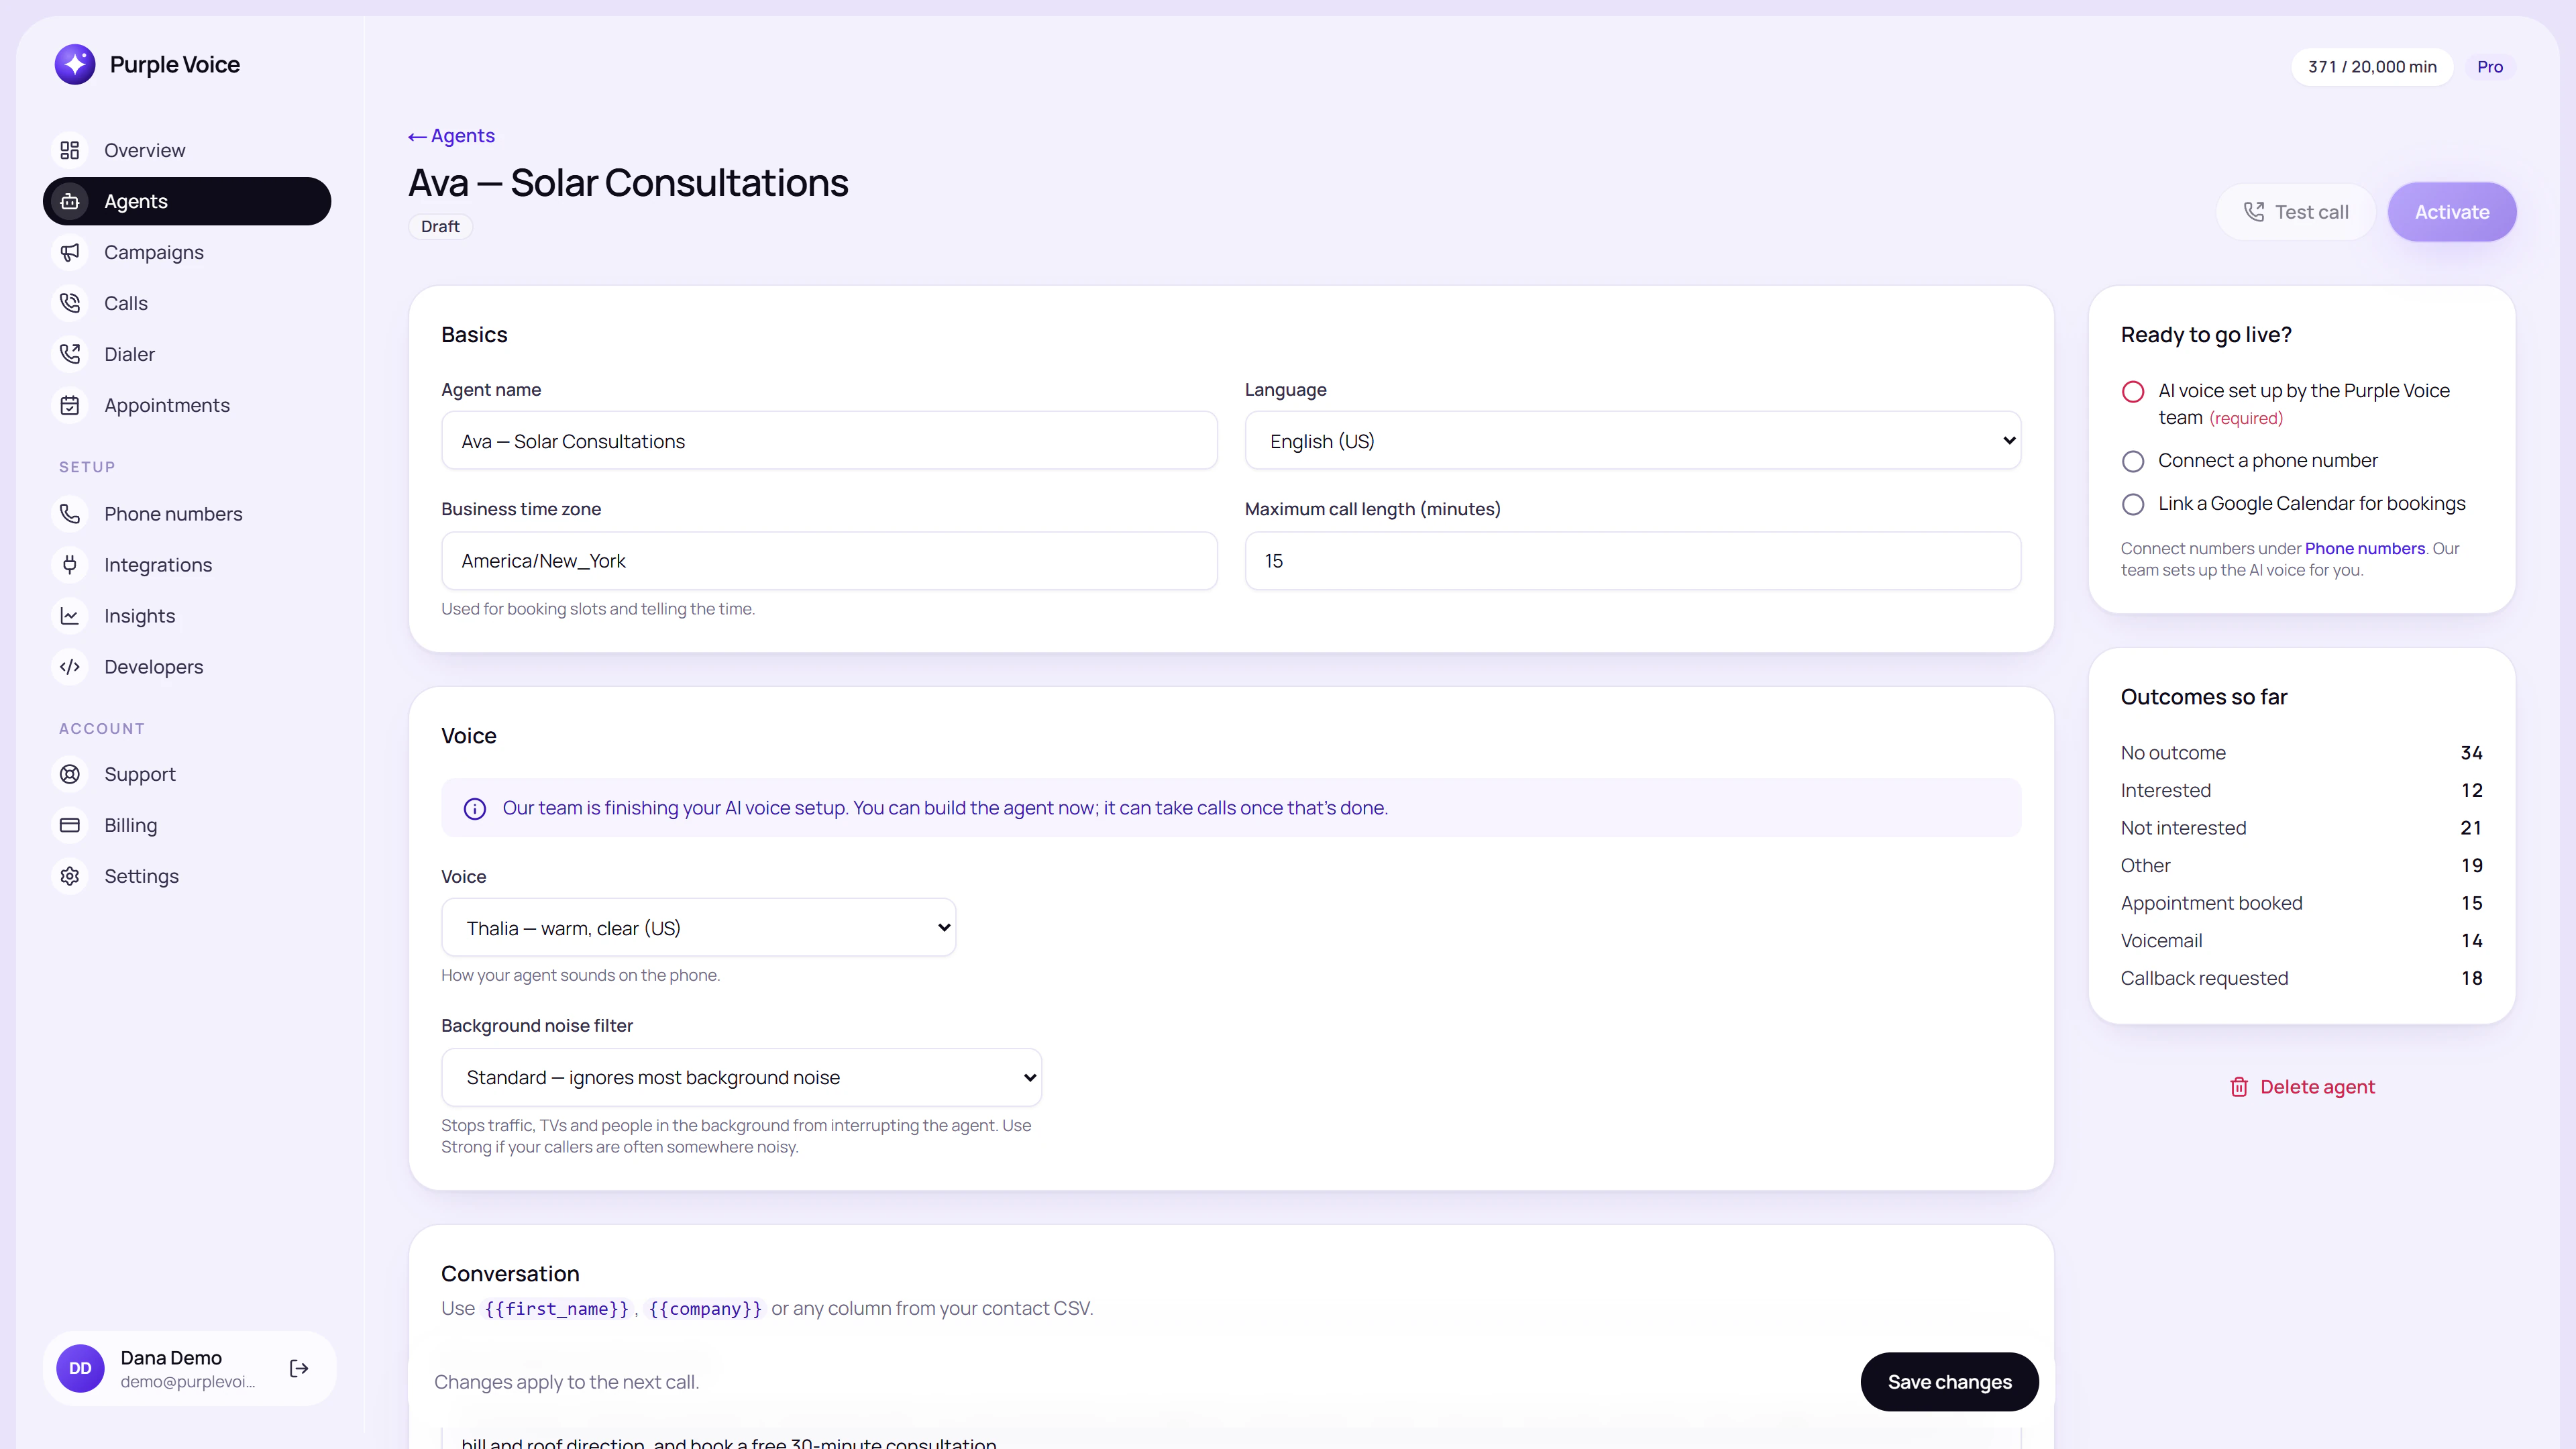Click the Phone numbers handset icon

click(x=70, y=514)
